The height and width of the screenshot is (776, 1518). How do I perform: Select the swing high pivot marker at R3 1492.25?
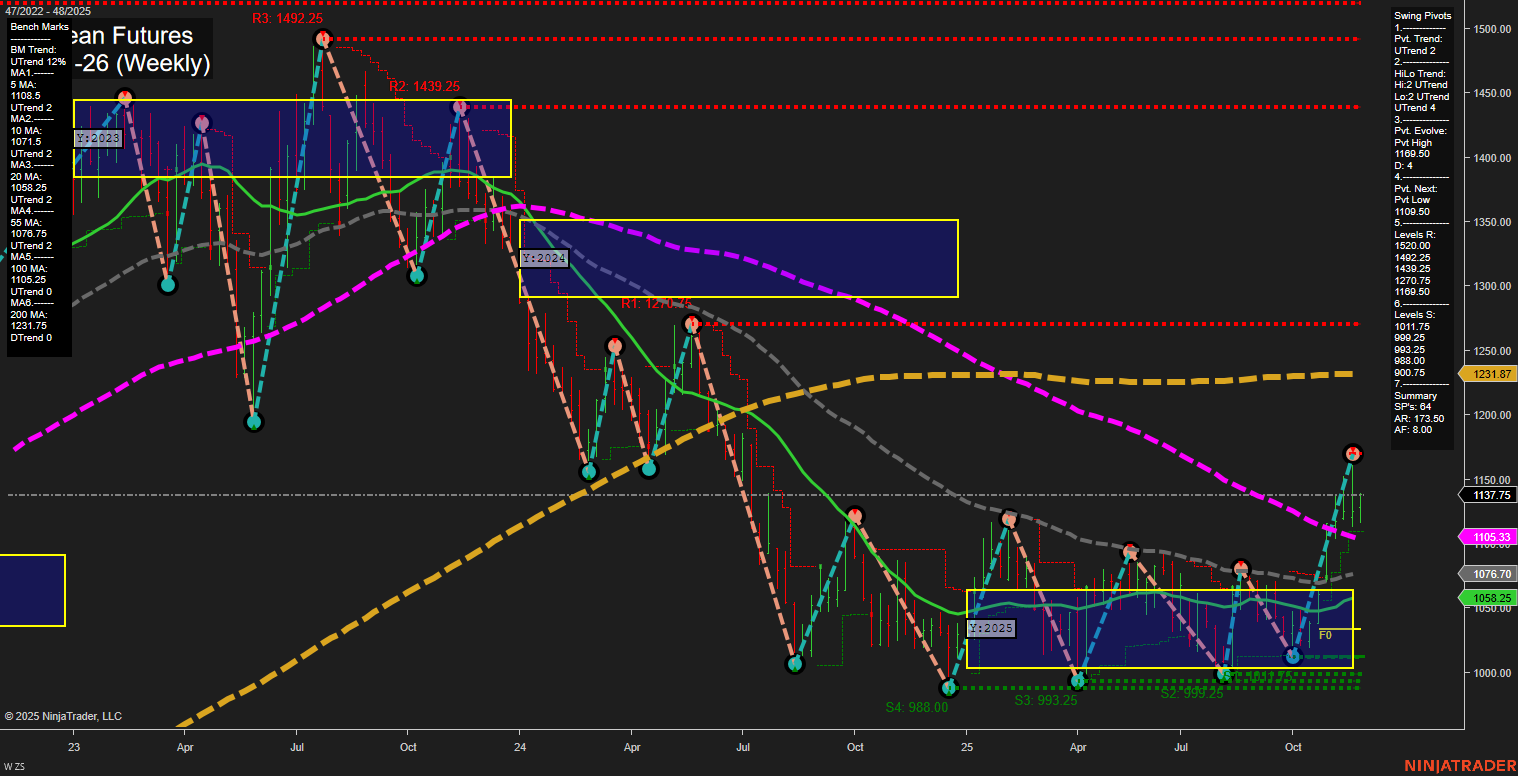tap(322, 39)
